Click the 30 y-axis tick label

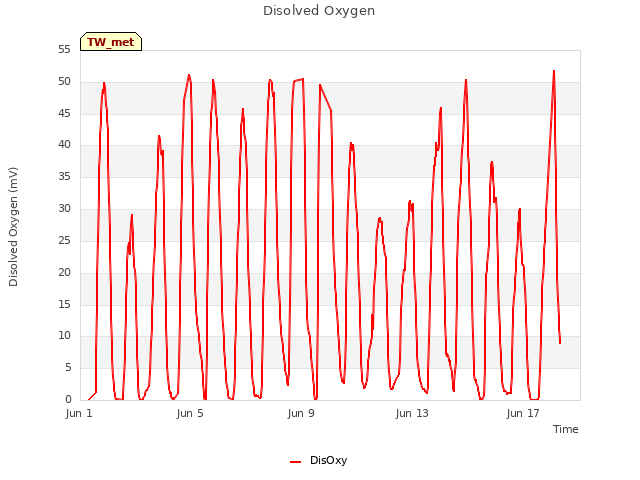coord(64,209)
